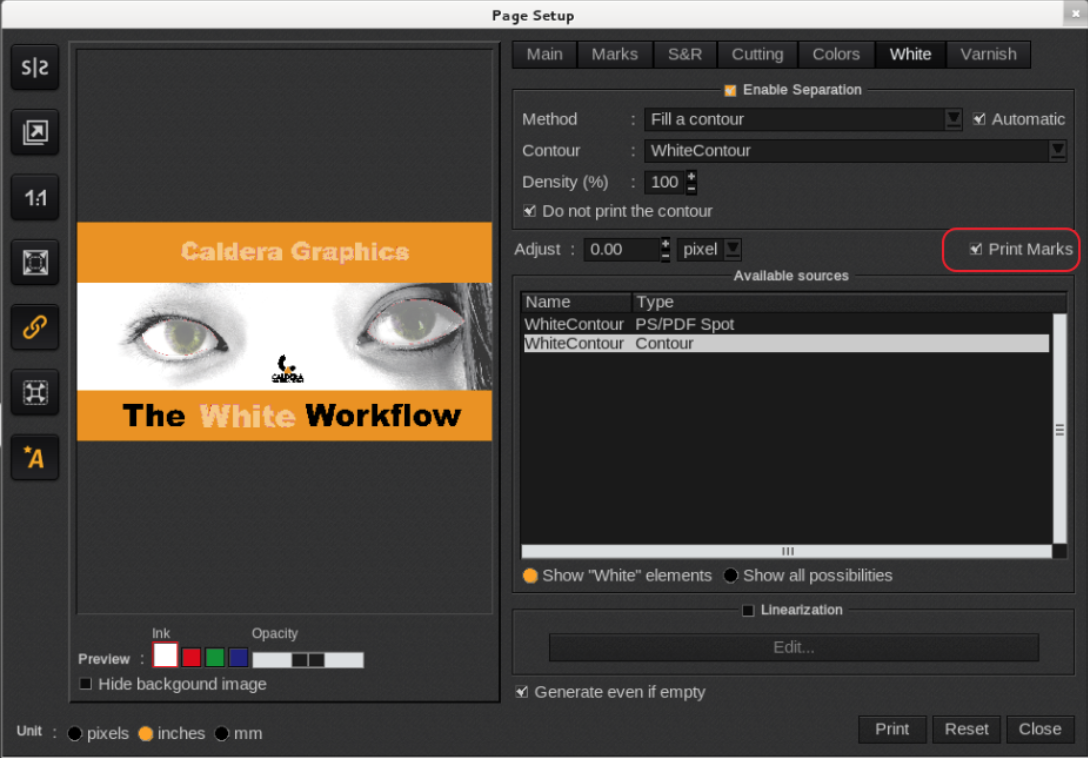Uncheck Do not print the contour
Image resolution: width=1088 pixels, height=758 pixels.
tap(530, 211)
